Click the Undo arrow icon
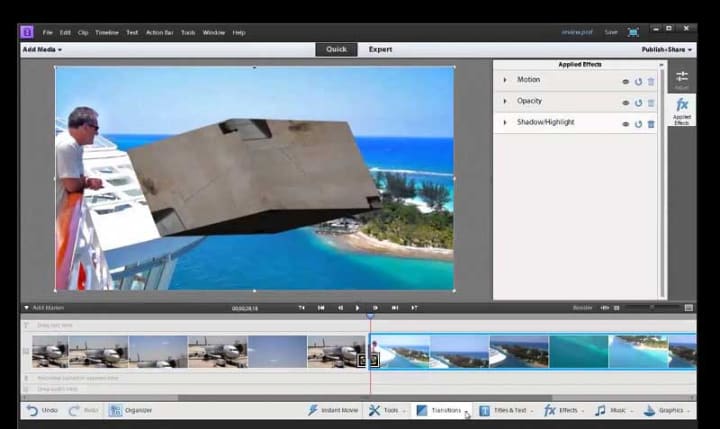 click(32, 410)
